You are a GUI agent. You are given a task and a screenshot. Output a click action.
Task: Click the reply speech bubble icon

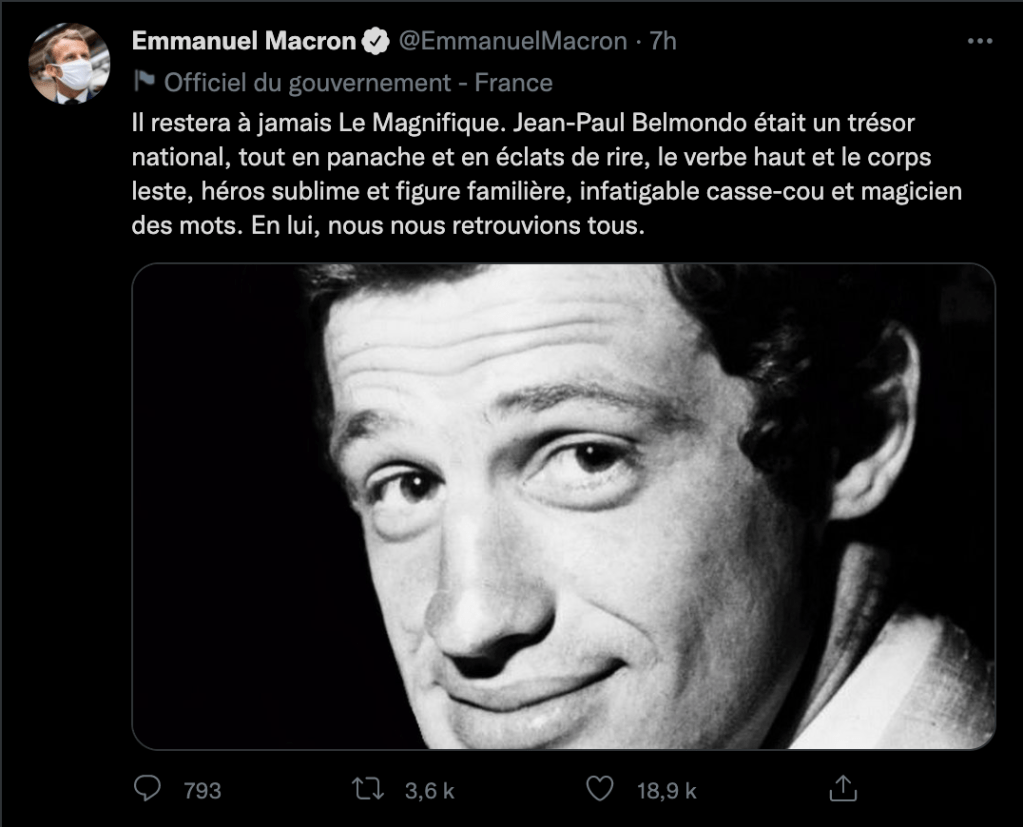pyautogui.click(x=147, y=789)
